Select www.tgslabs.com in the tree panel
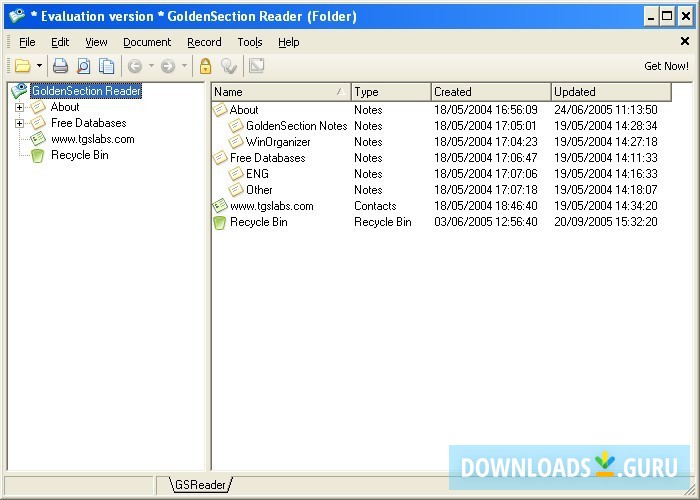Screen dimensions: 700x500 click(92, 139)
